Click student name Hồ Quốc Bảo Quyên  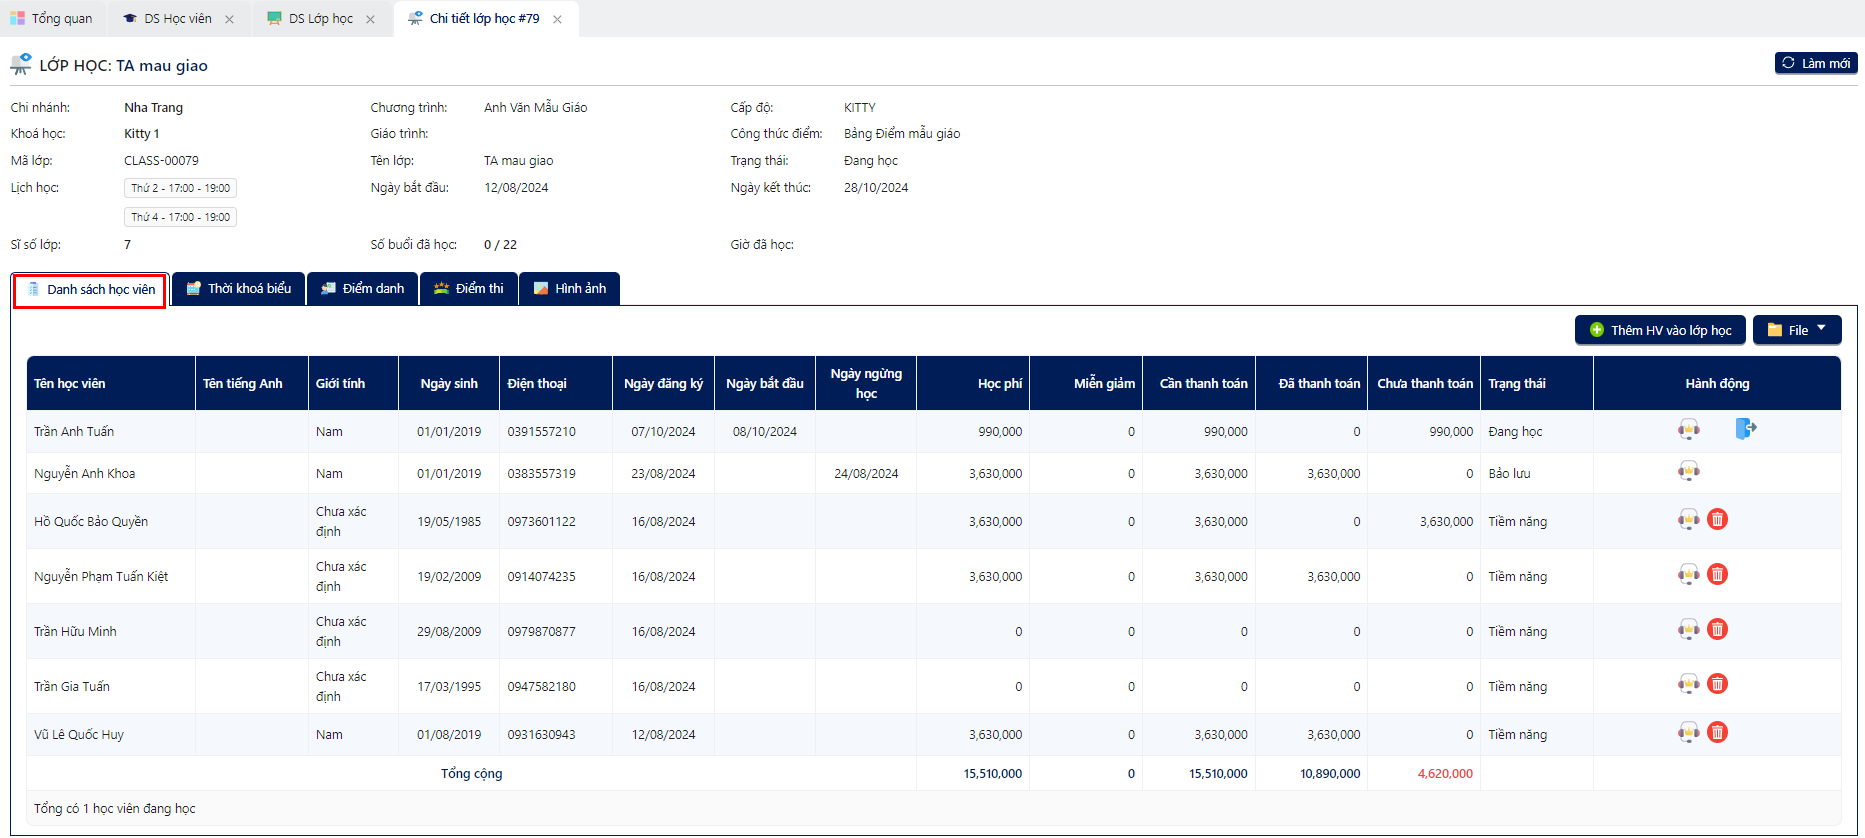pos(91,522)
